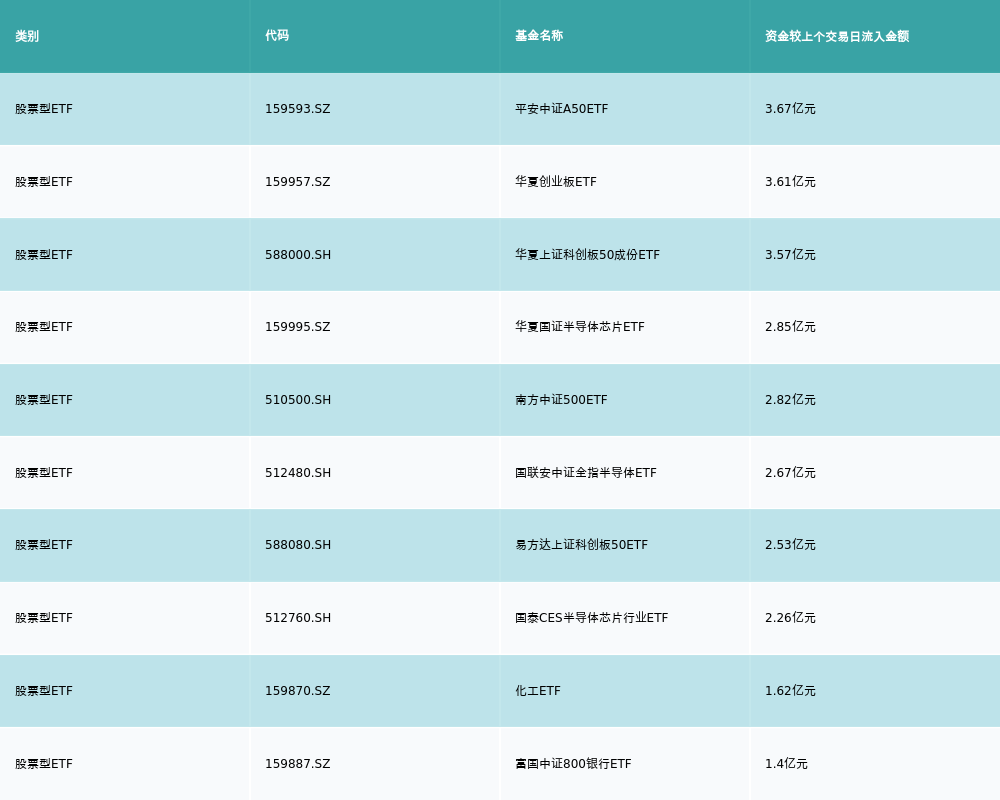Click the 2.82亿元 inflow value
This screenshot has height=800, width=1000.
coord(790,400)
